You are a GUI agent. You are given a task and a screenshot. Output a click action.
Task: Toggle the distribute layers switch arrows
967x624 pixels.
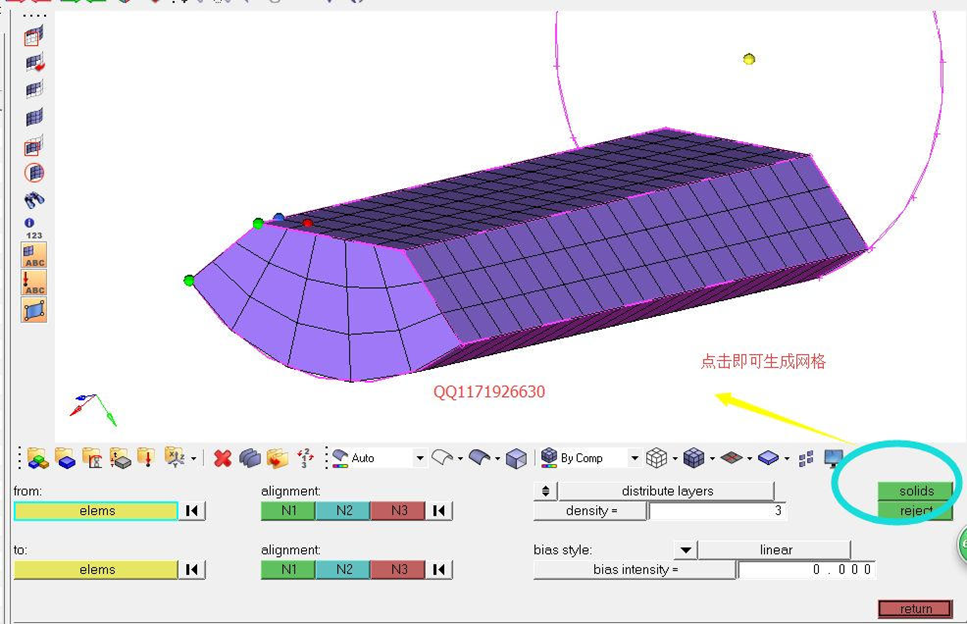pyautogui.click(x=545, y=491)
